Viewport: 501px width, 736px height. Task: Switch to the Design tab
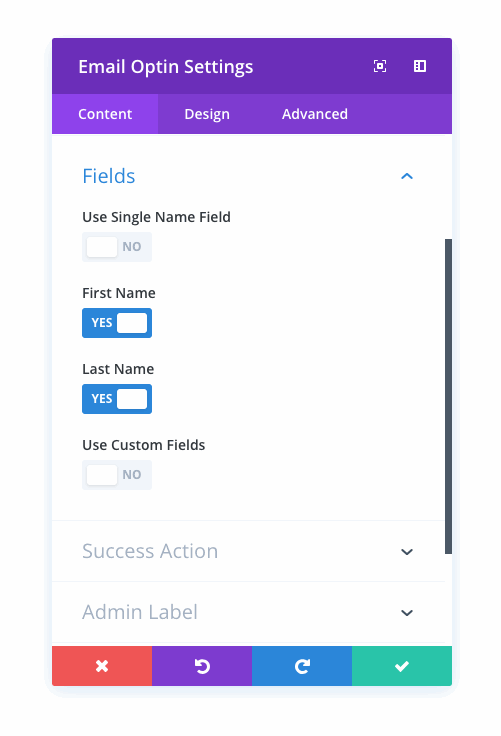coord(207,114)
